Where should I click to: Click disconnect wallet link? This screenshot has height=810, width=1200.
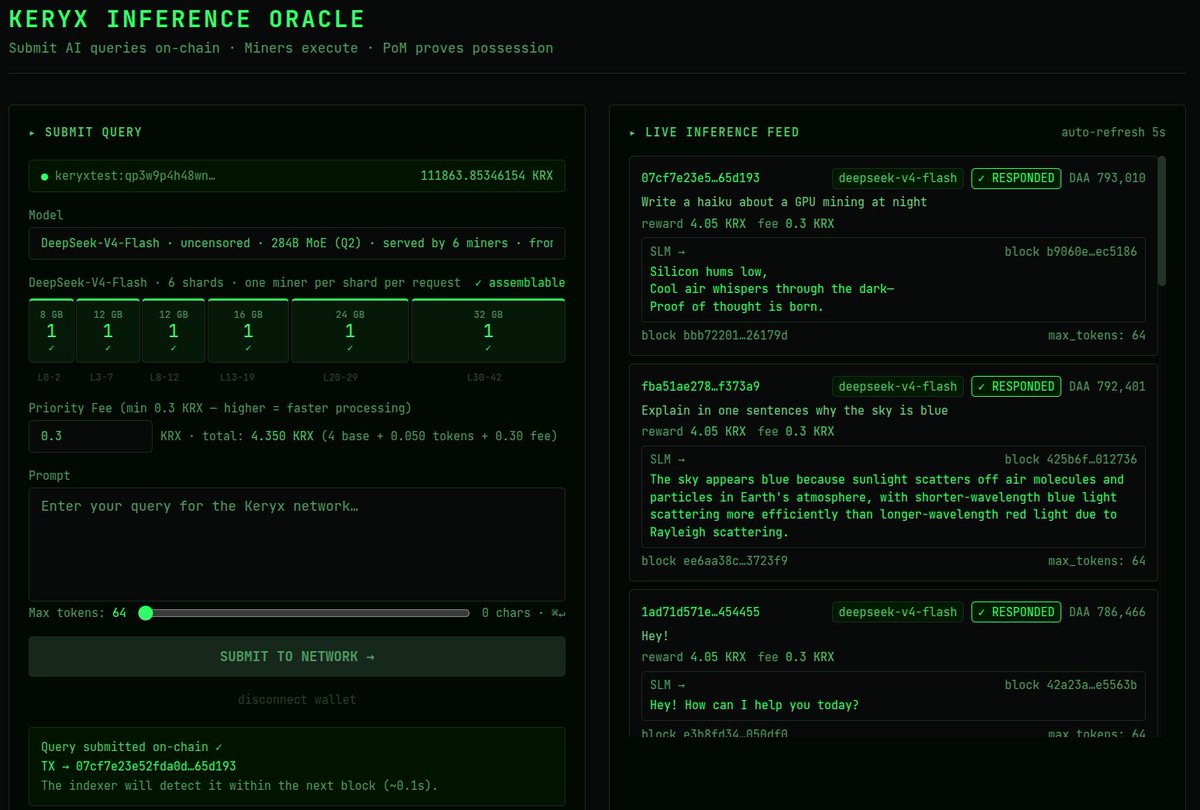click(x=297, y=699)
